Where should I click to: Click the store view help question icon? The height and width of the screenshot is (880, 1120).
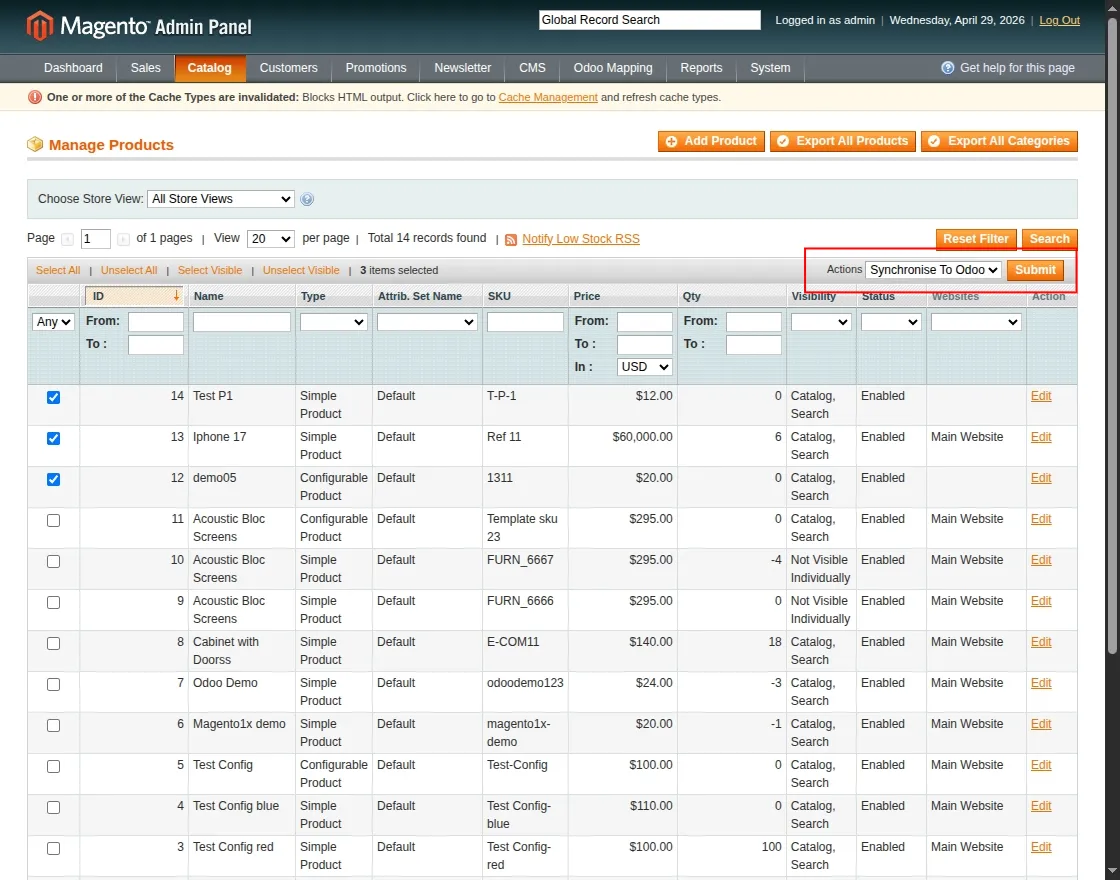(x=307, y=199)
